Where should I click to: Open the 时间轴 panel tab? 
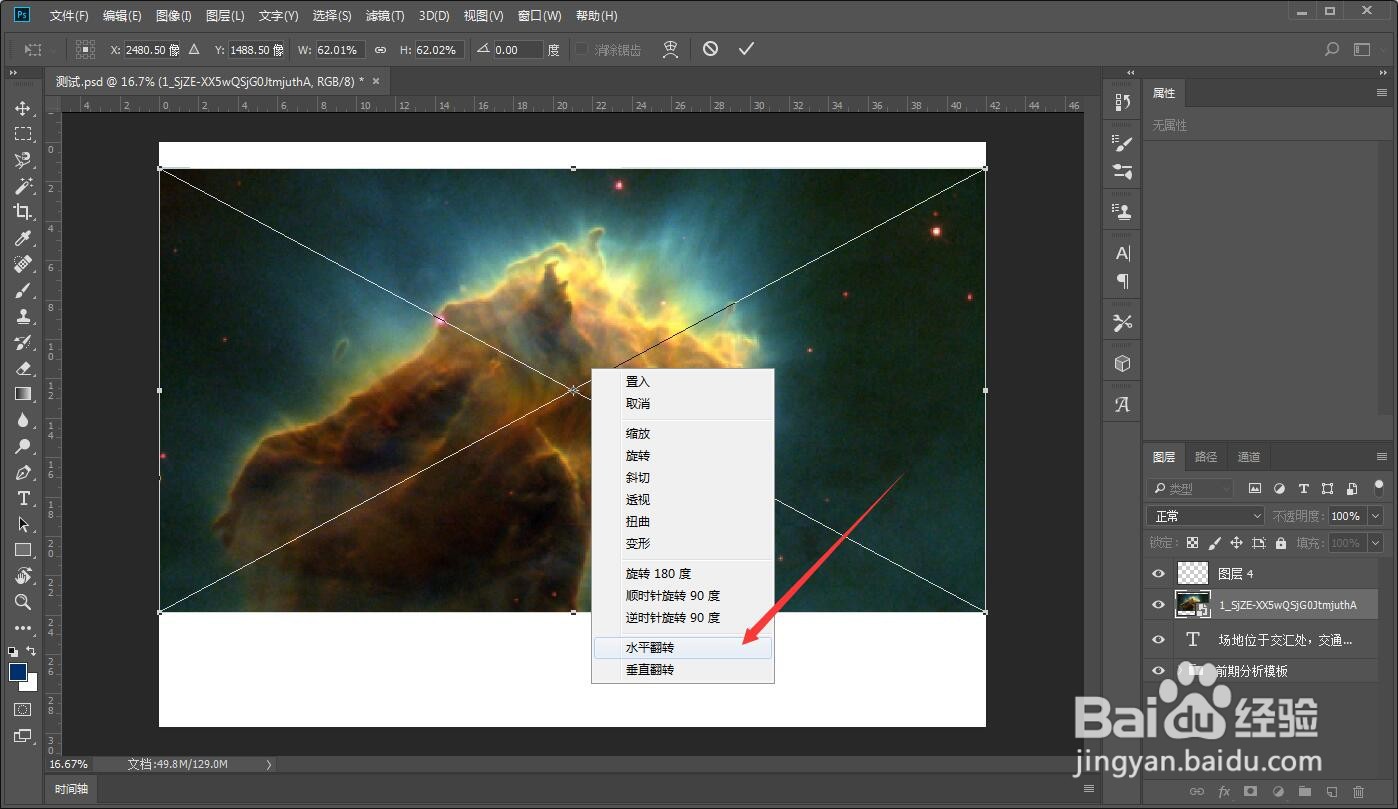click(72, 789)
